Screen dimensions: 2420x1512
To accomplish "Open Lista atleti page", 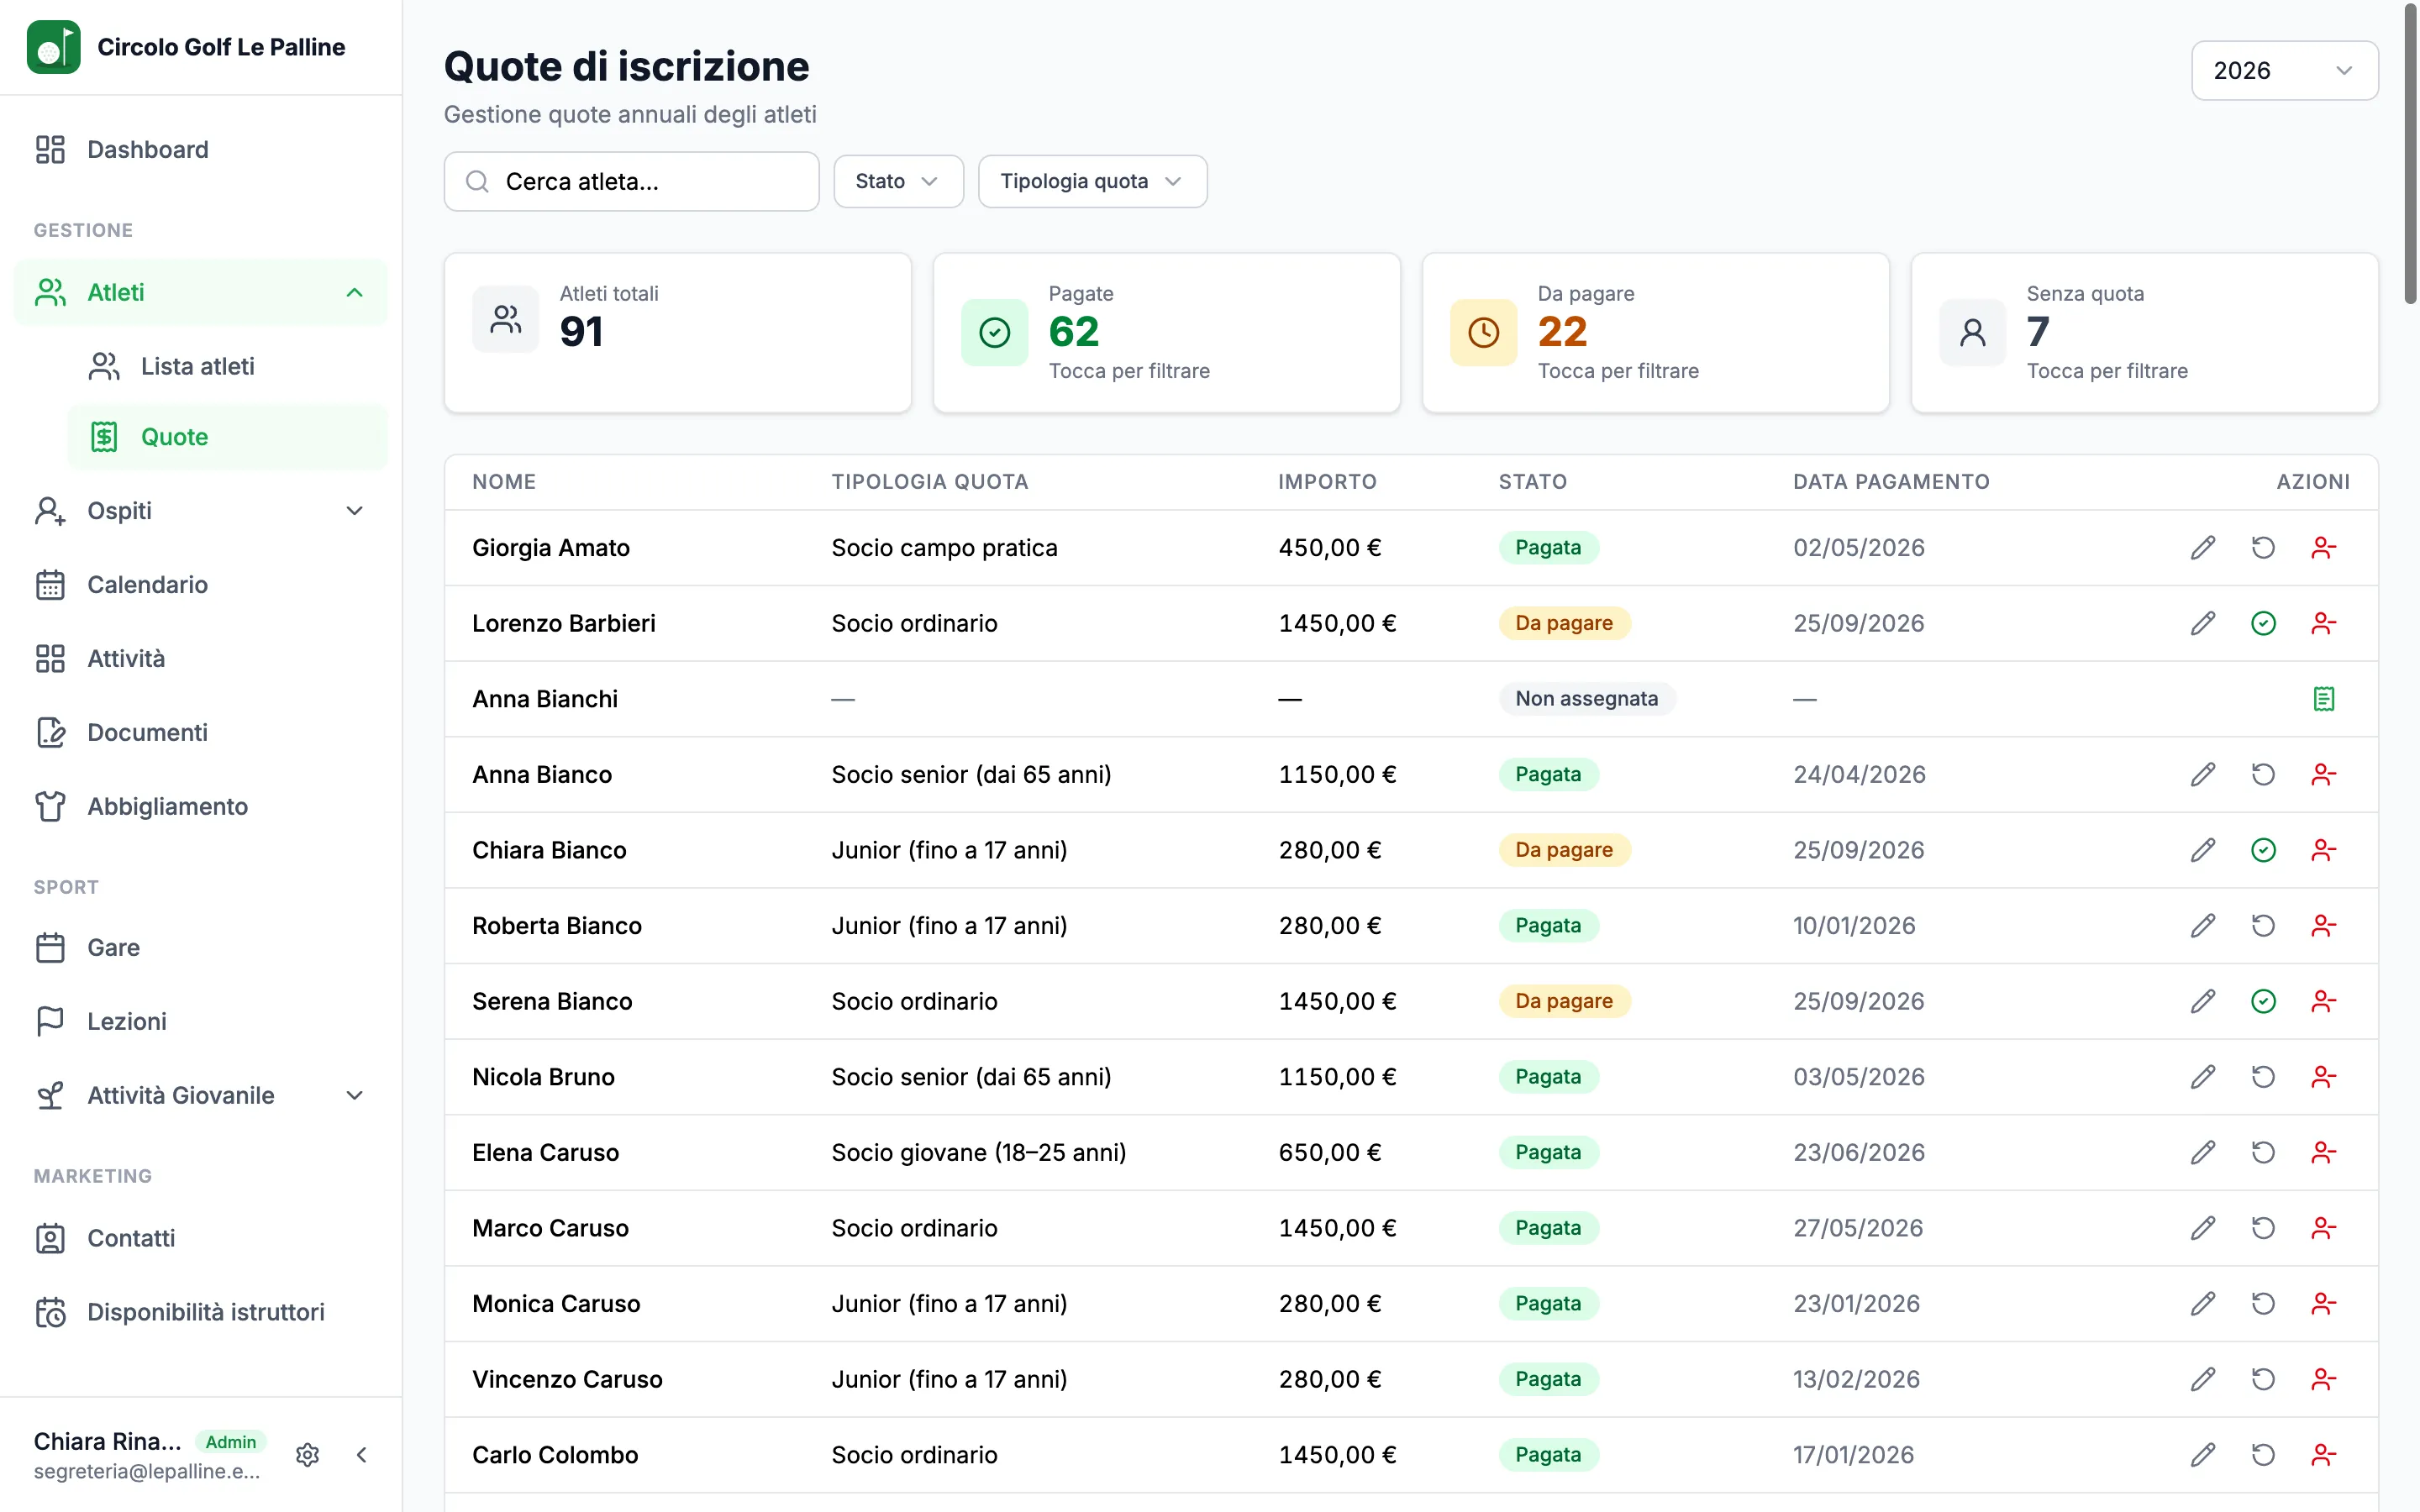I will point(228,367).
